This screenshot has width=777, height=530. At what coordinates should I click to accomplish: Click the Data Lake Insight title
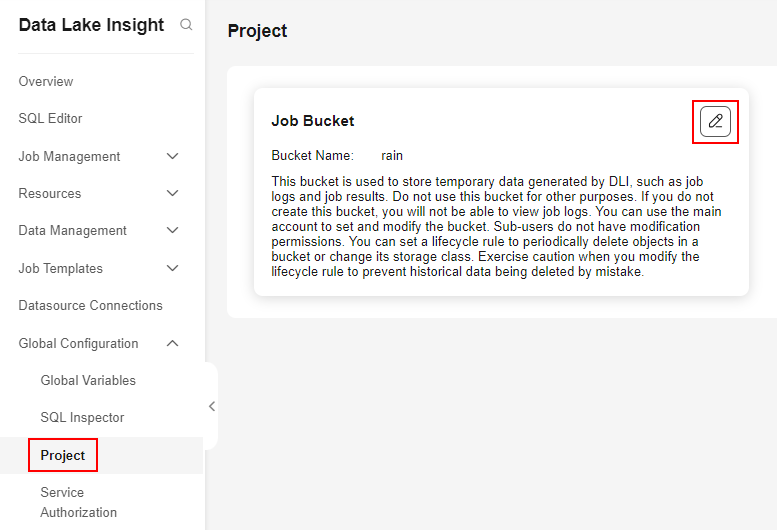tap(91, 25)
